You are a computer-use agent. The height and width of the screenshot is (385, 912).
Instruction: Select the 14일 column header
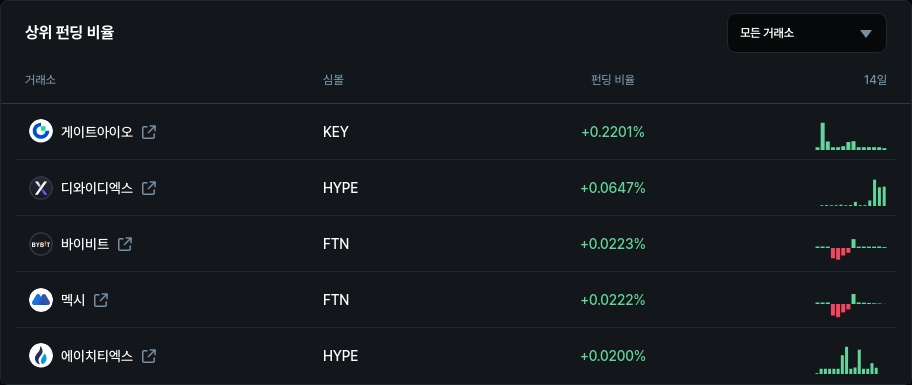click(875, 80)
